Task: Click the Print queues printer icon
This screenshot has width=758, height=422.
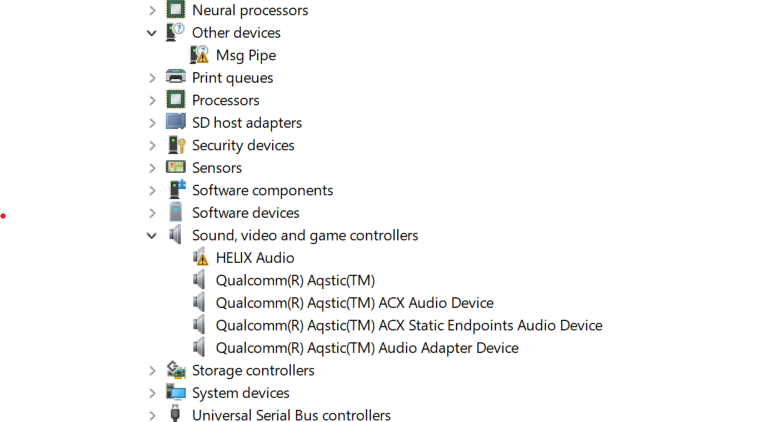Action: (176, 78)
